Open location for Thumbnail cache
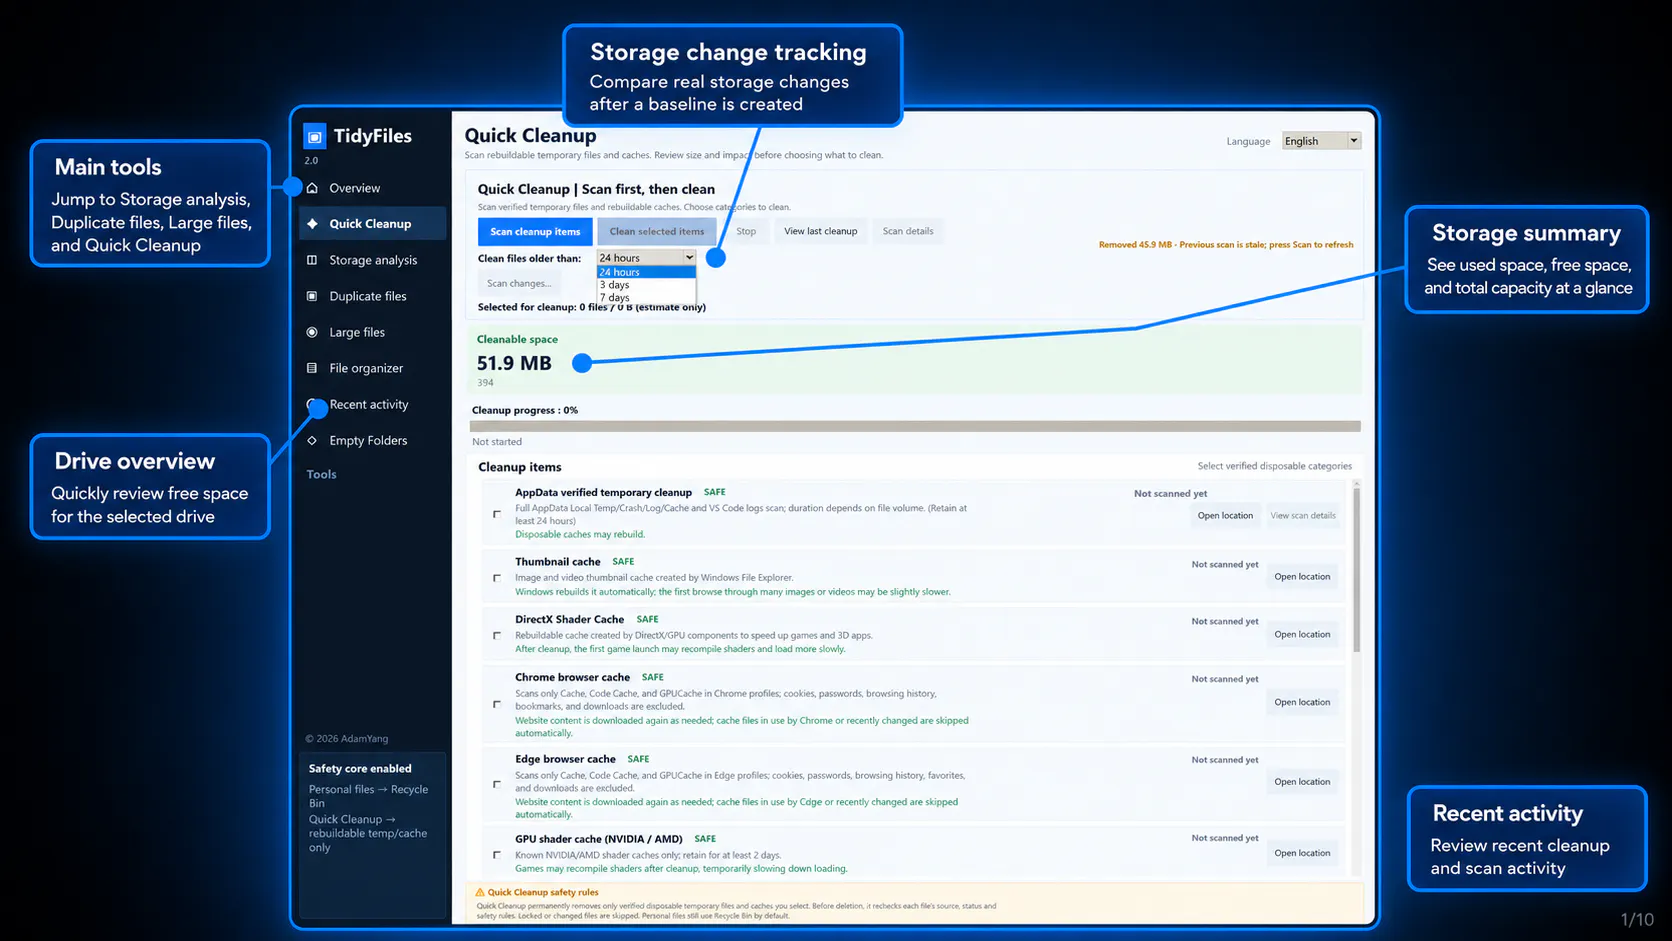 point(1302,577)
